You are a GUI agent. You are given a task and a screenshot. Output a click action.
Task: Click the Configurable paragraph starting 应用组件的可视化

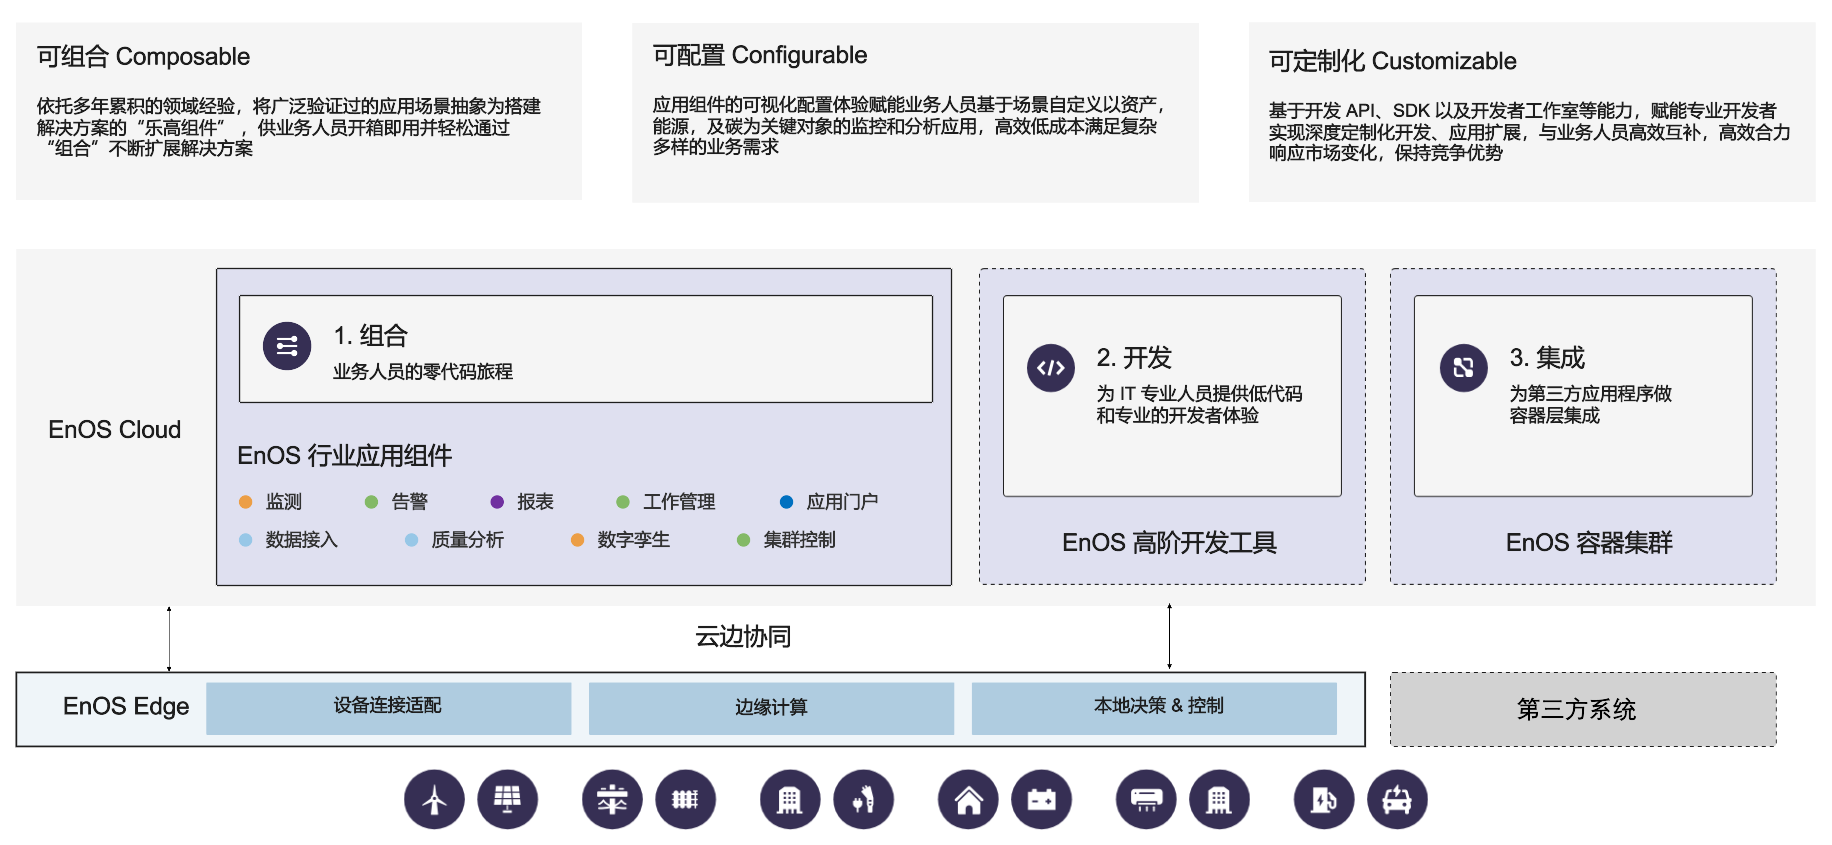click(x=909, y=126)
